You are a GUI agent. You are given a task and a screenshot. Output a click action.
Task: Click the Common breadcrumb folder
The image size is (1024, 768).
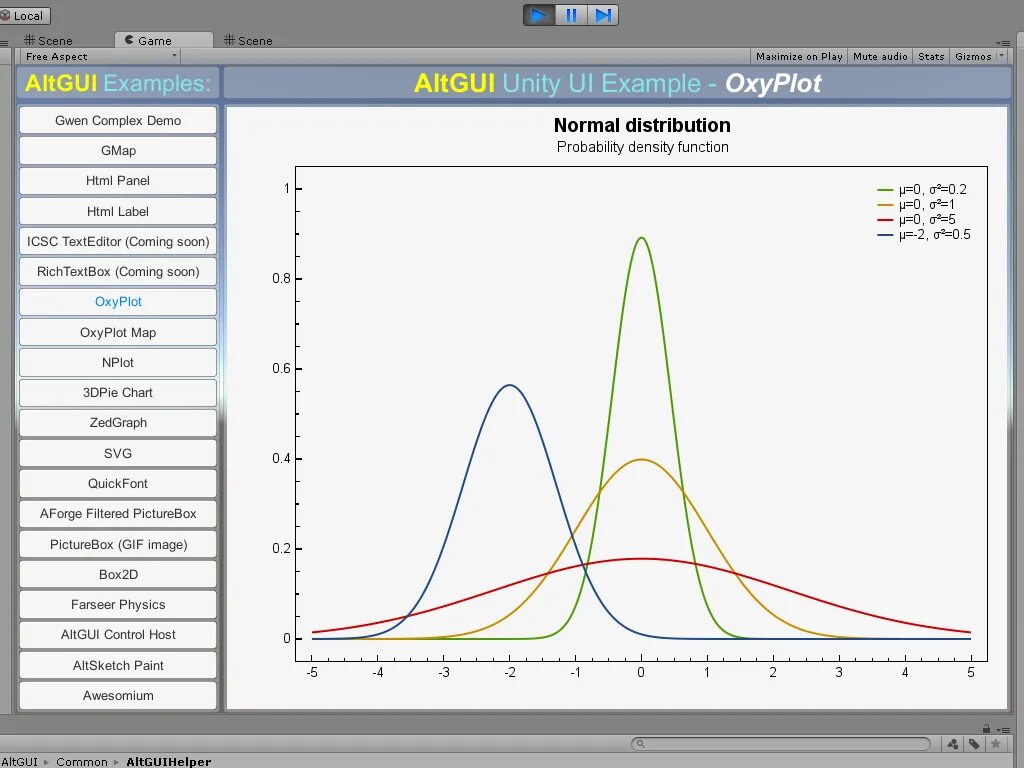tap(82, 761)
